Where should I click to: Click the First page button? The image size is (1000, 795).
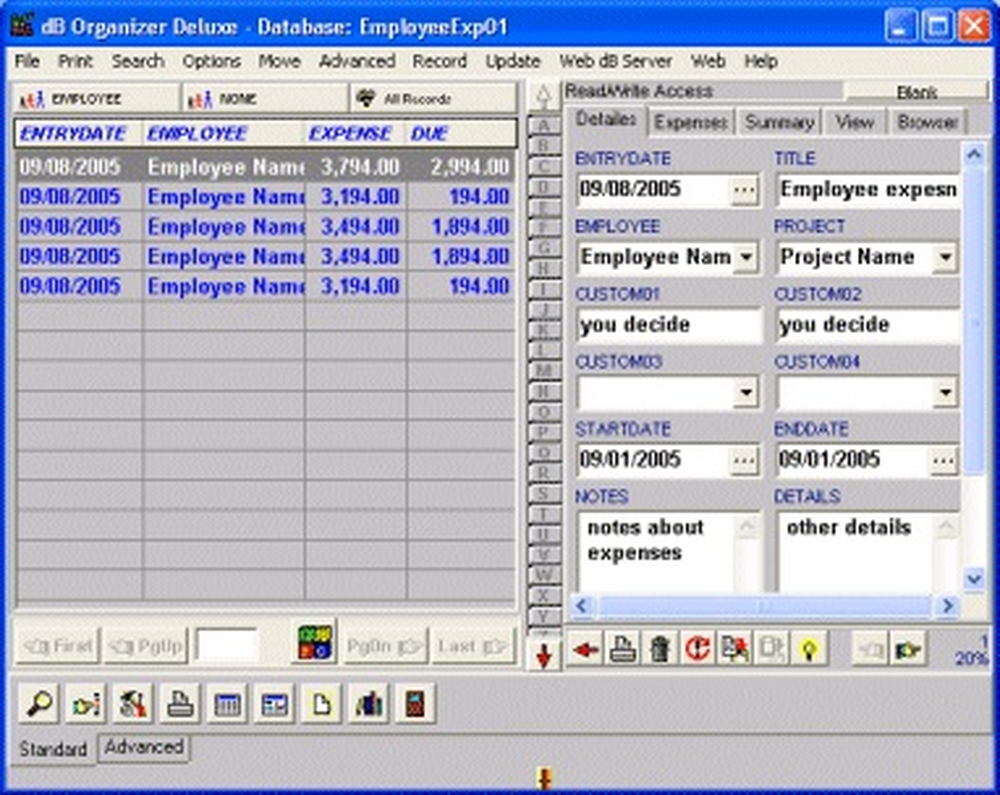pyautogui.click(x=57, y=646)
